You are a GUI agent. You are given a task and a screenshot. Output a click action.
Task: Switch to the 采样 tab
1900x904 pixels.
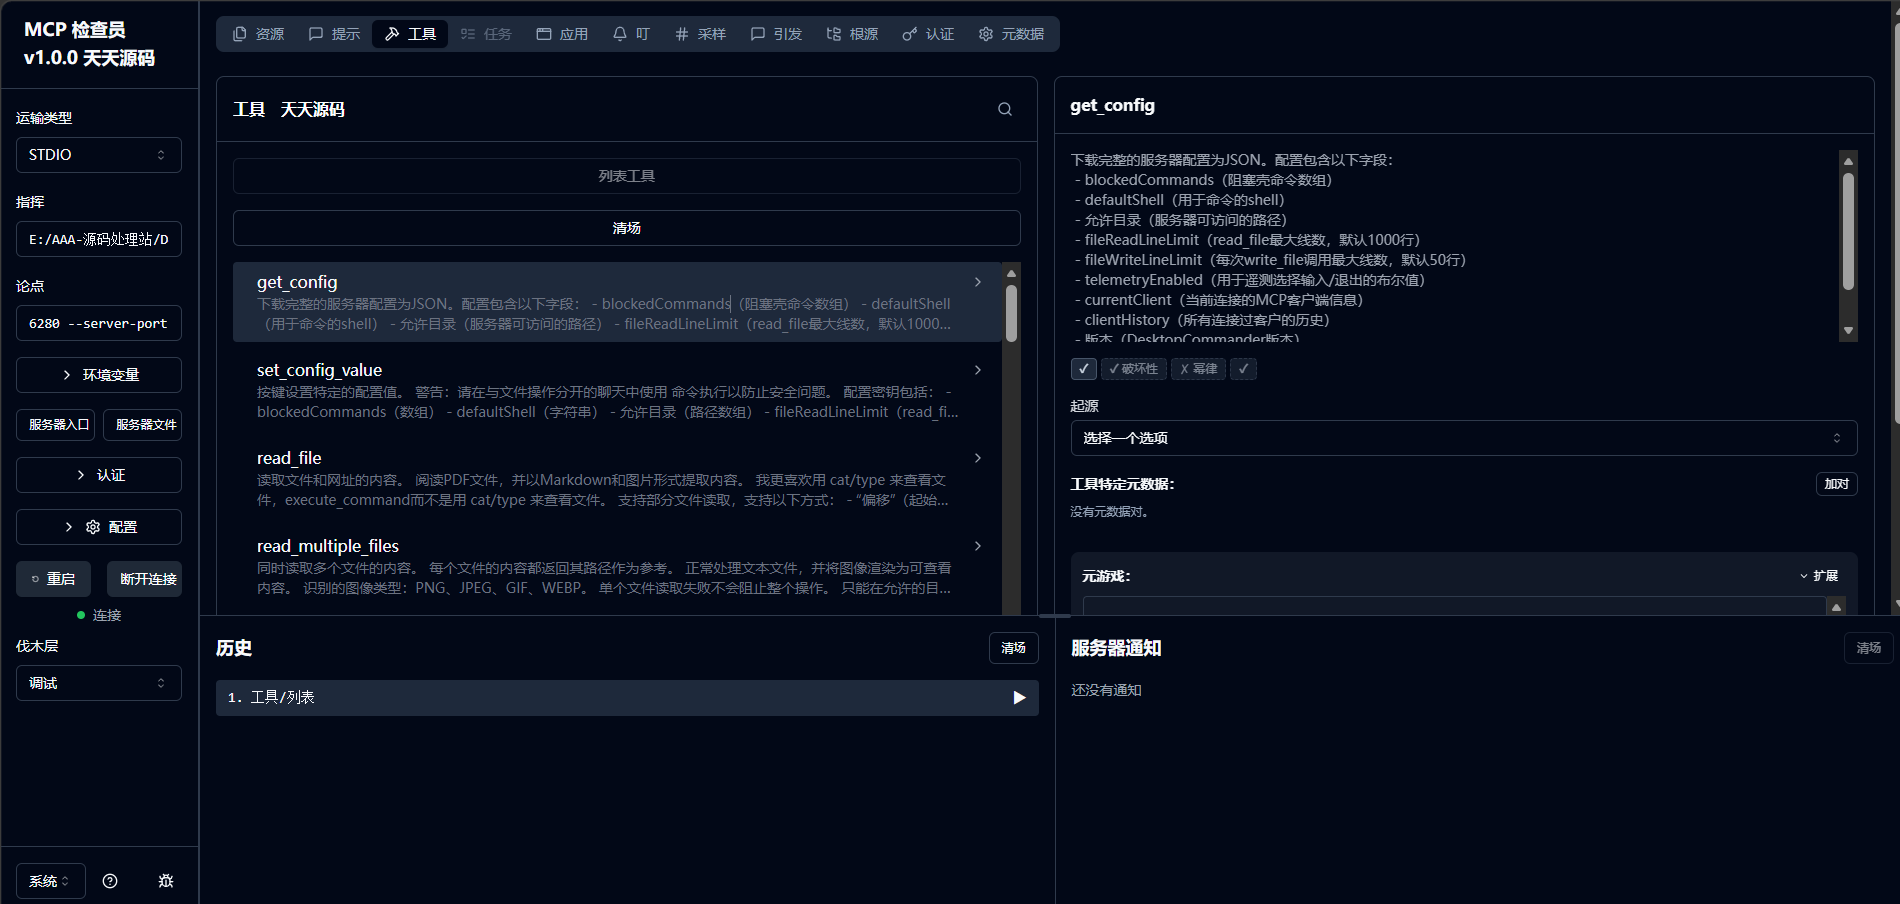pos(700,34)
